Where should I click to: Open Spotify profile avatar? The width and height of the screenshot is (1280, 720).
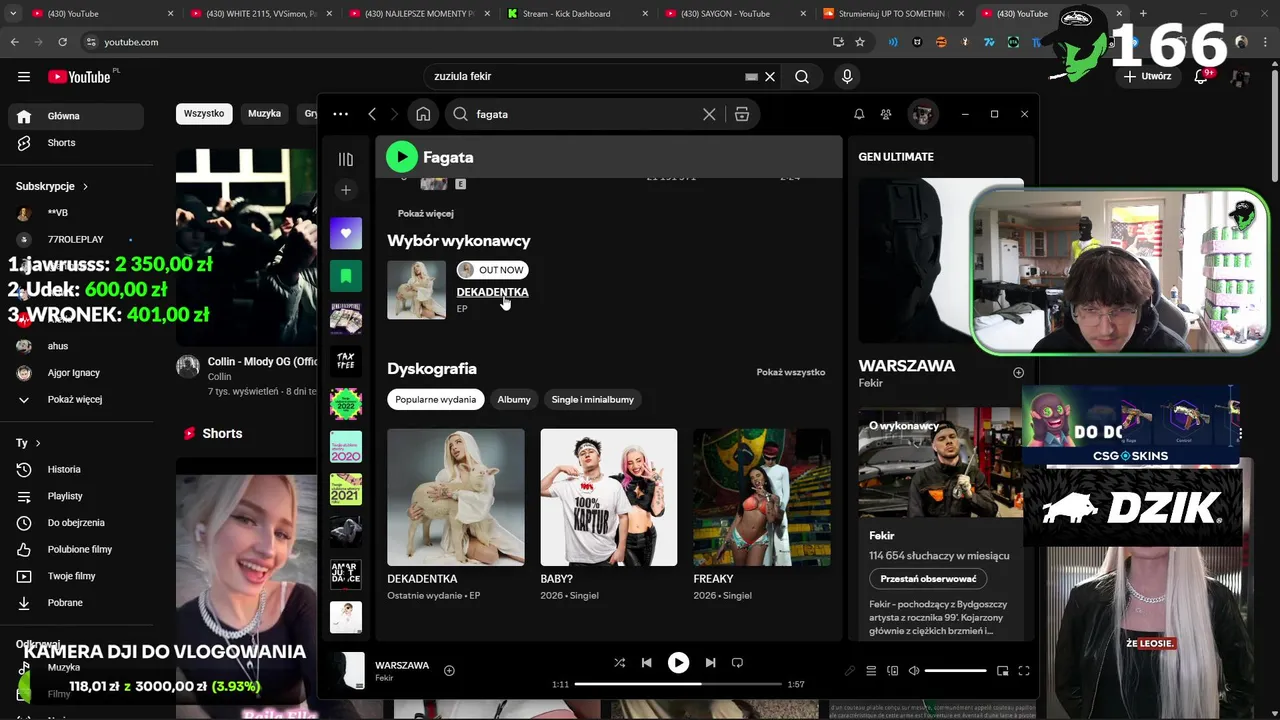coord(922,114)
